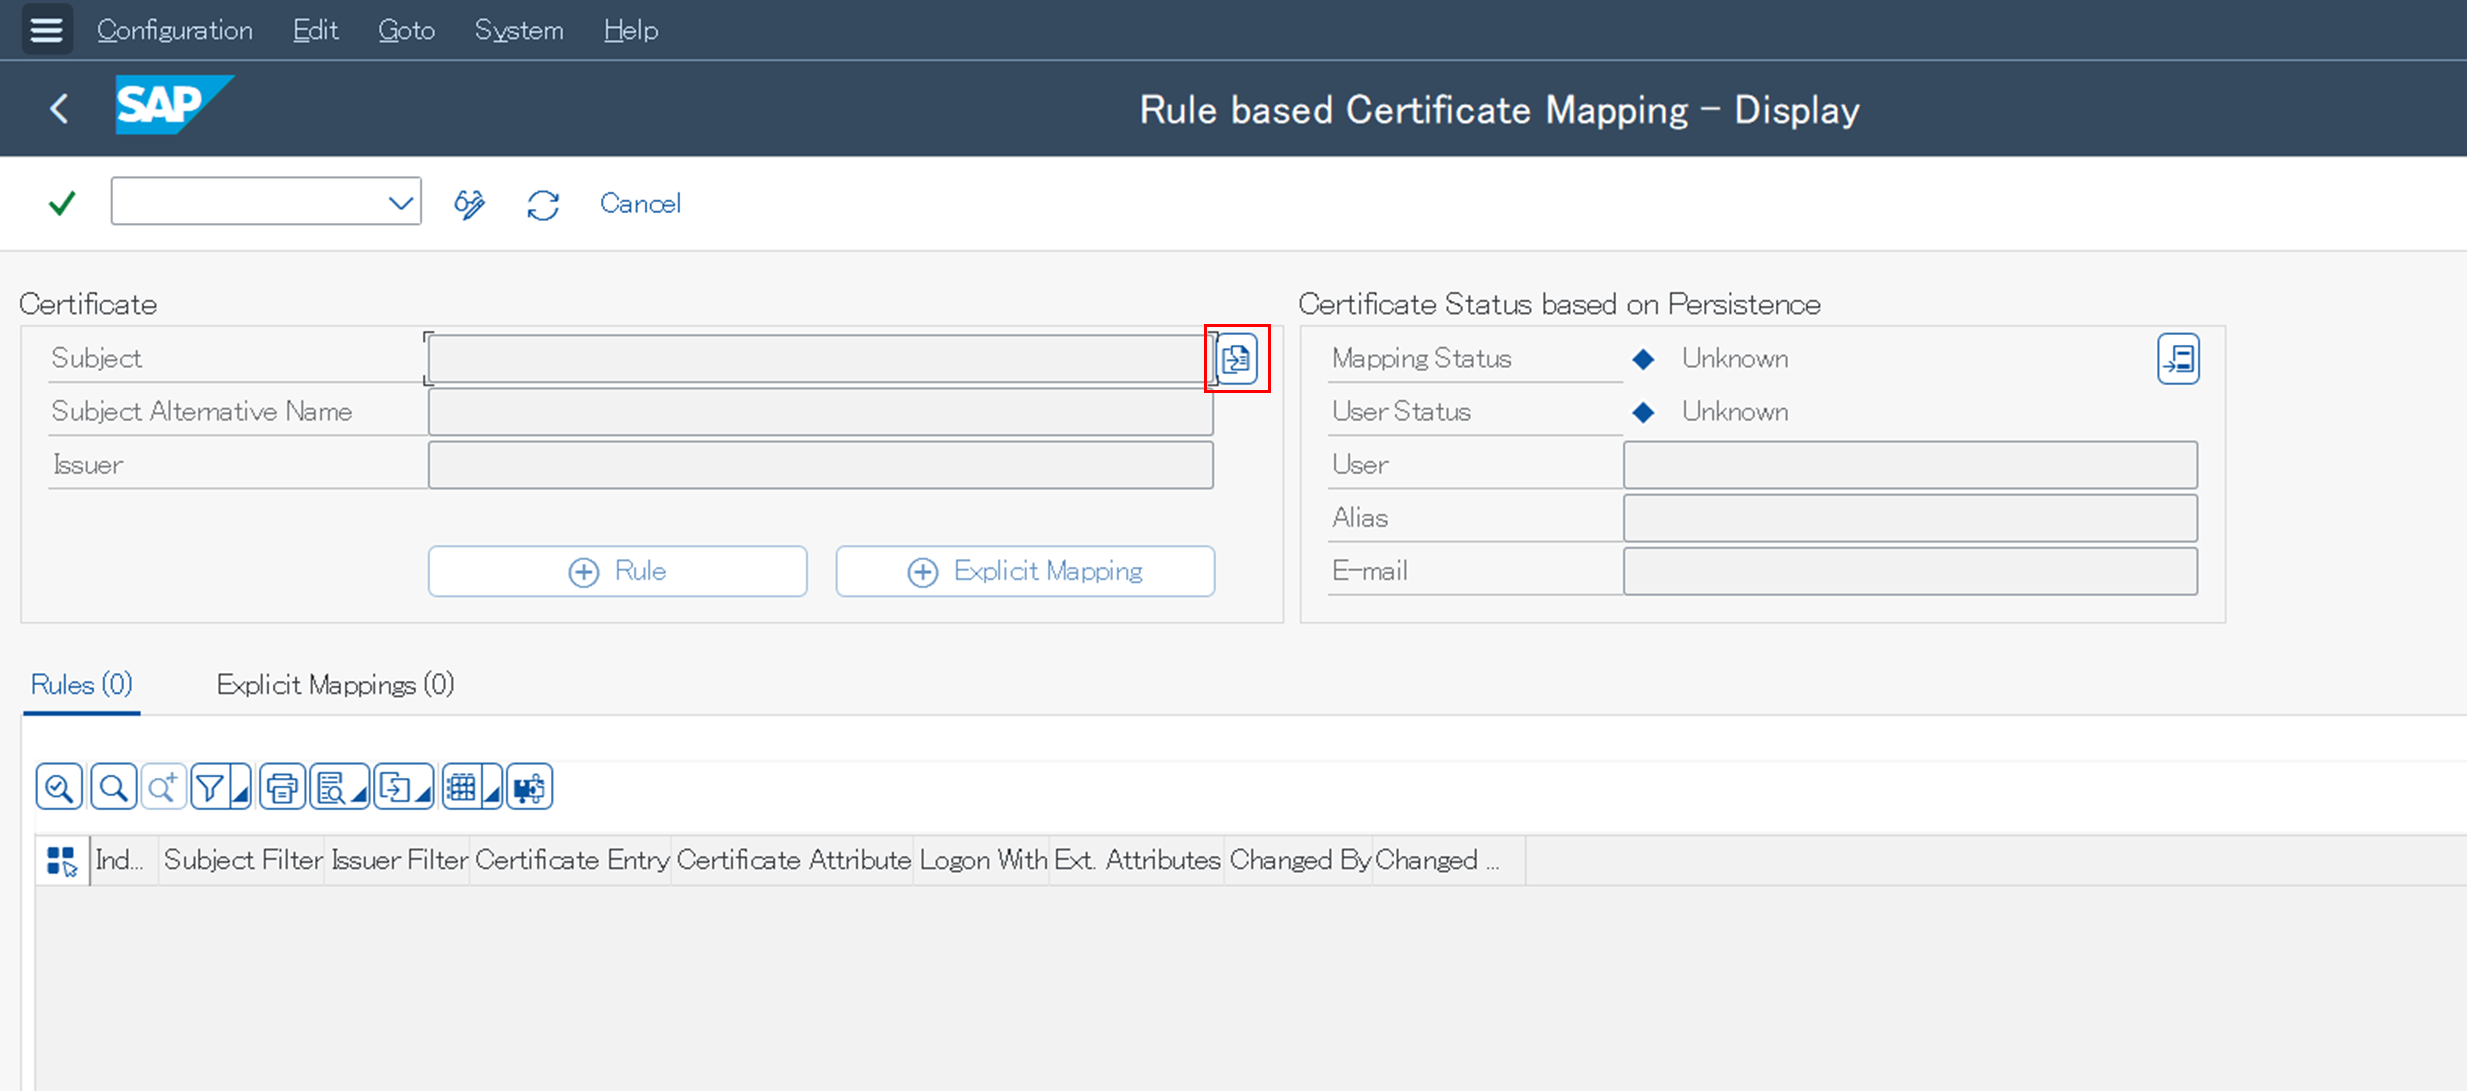
Task: Open the command field dropdown
Action: [x=400, y=204]
